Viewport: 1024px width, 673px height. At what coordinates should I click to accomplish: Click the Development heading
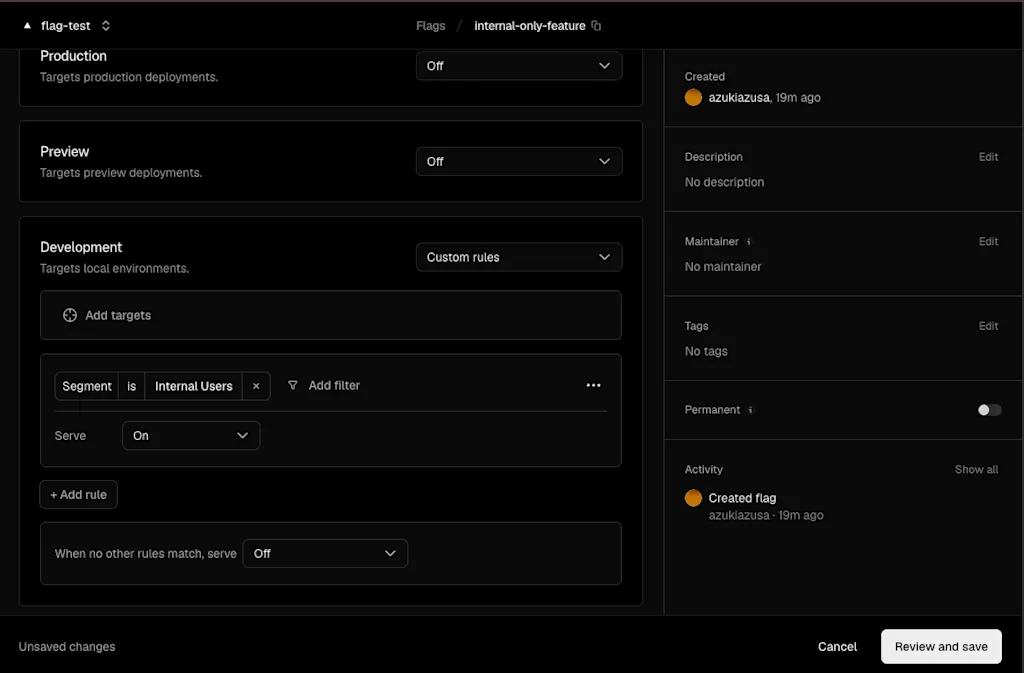(x=81, y=247)
